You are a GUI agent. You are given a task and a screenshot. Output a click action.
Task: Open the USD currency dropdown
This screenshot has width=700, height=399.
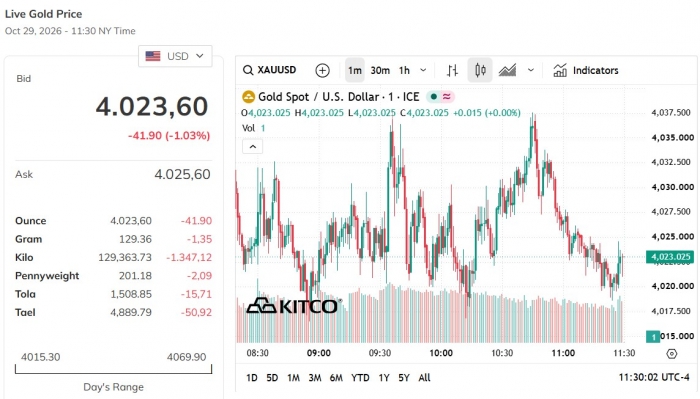[175, 56]
